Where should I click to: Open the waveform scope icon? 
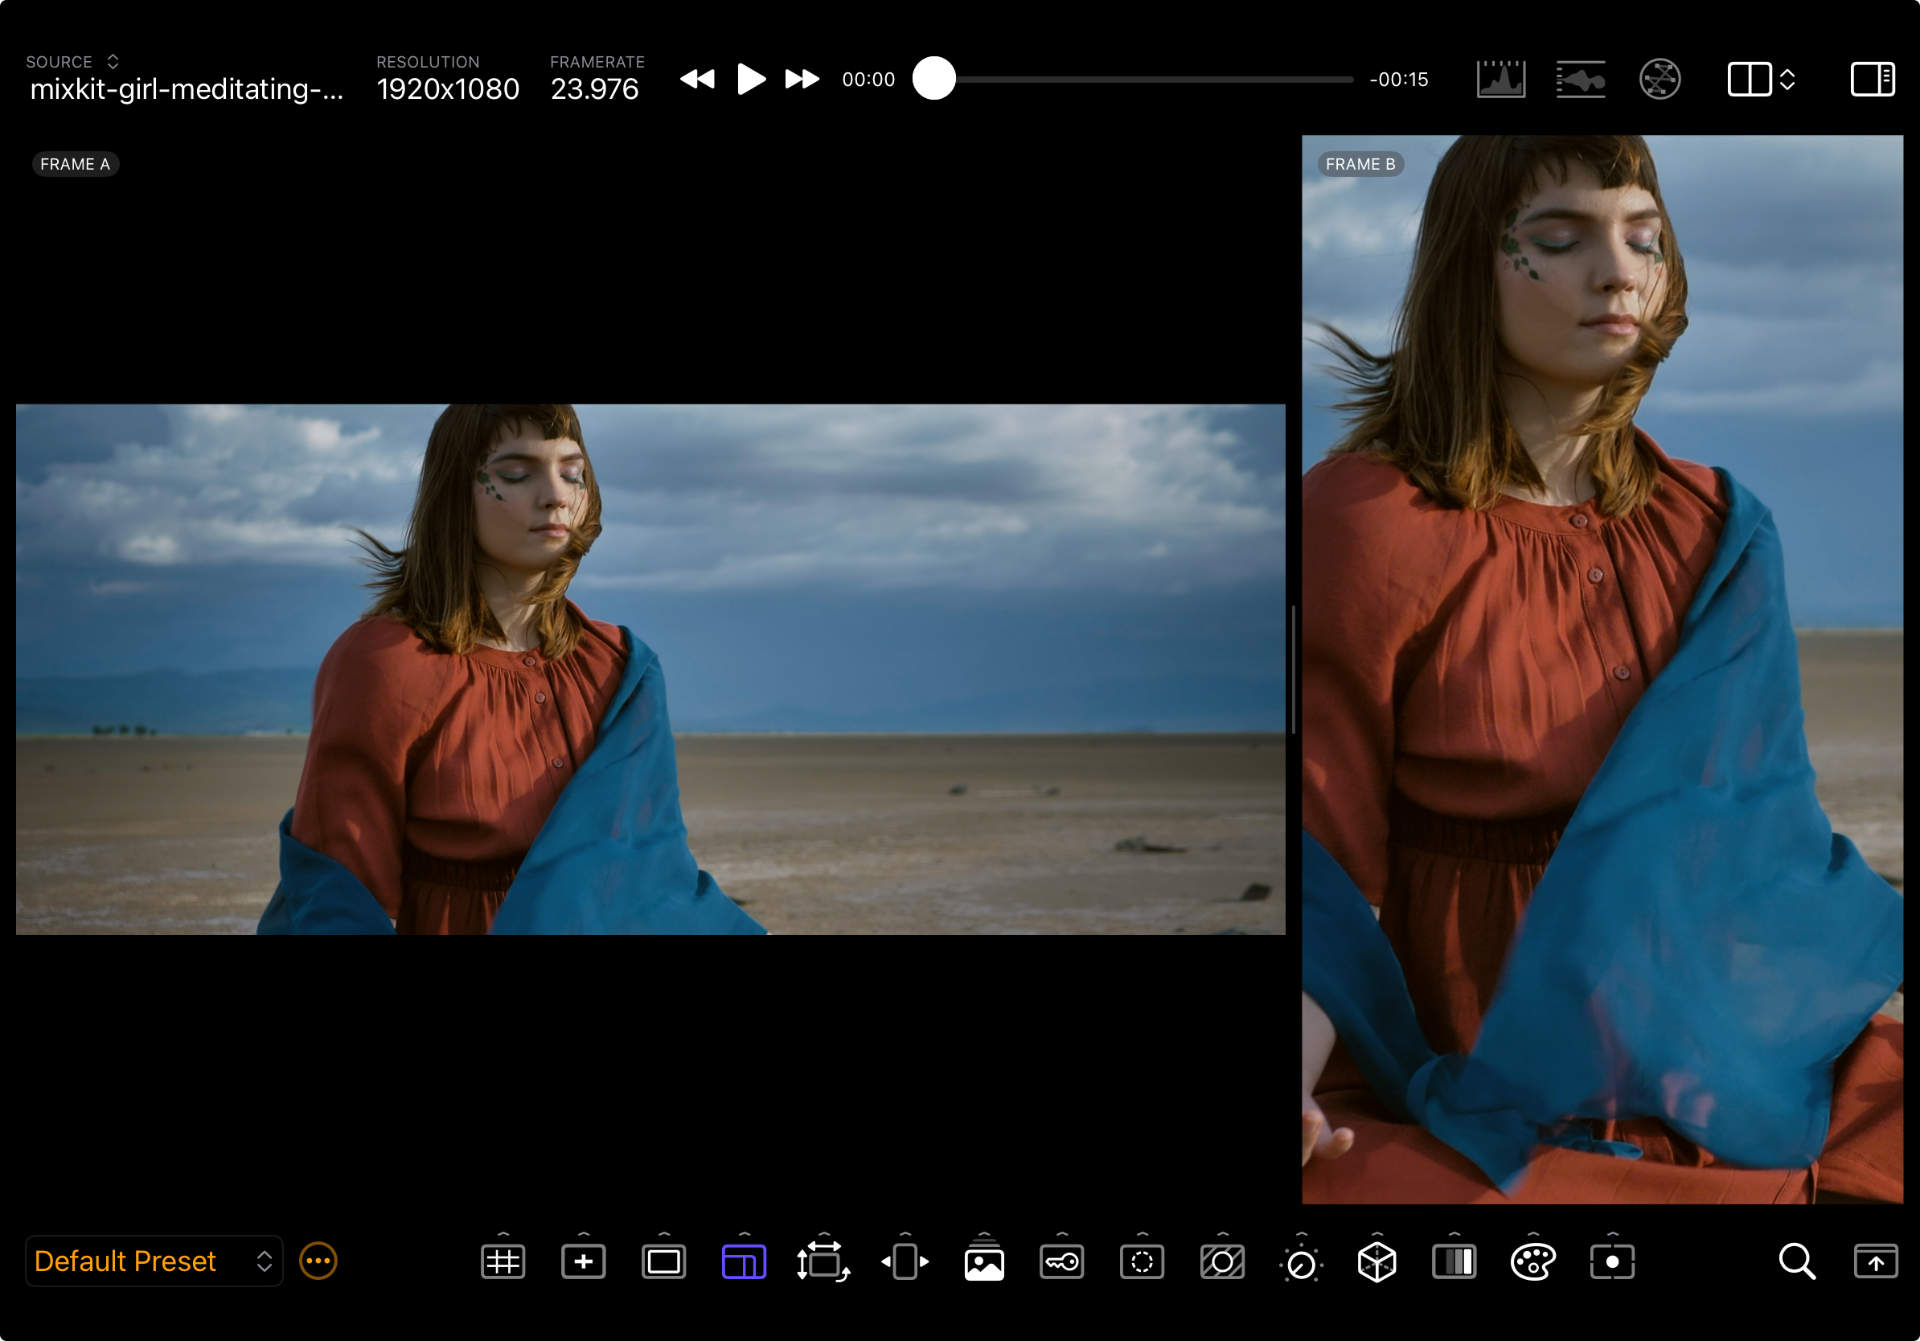[1580, 79]
